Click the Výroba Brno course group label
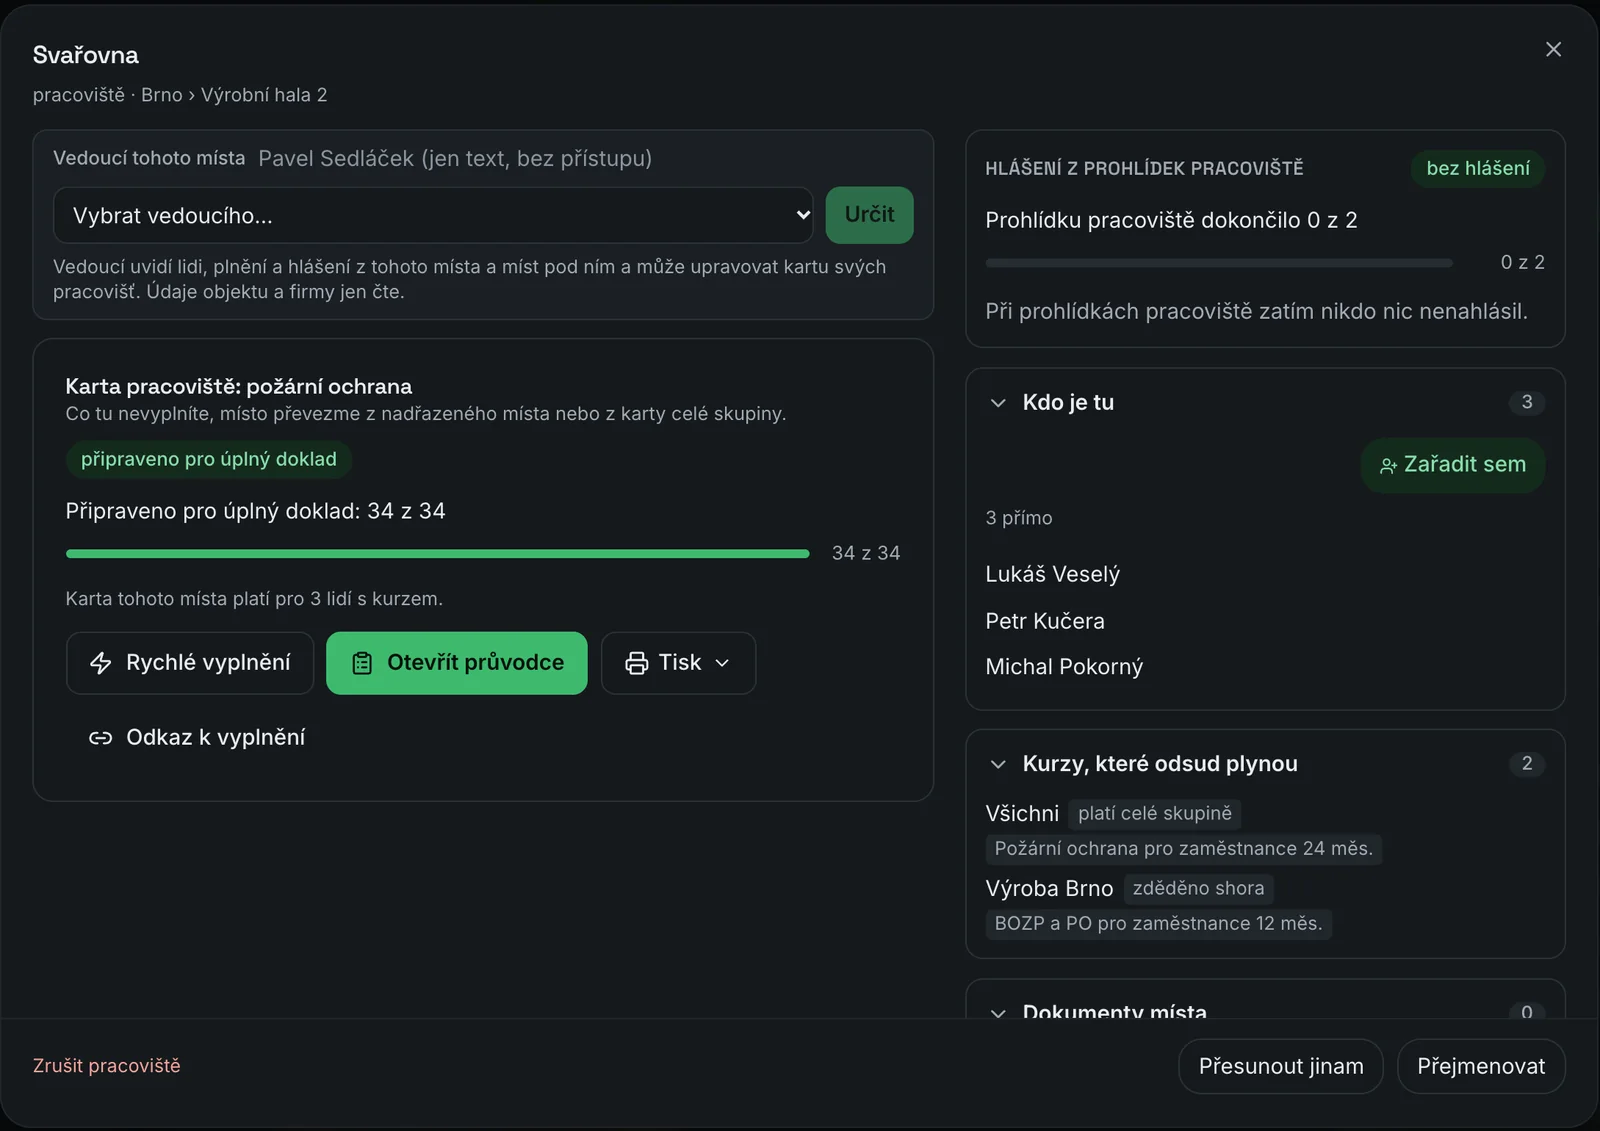The image size is (1600, 1131). coord(1049,889)
